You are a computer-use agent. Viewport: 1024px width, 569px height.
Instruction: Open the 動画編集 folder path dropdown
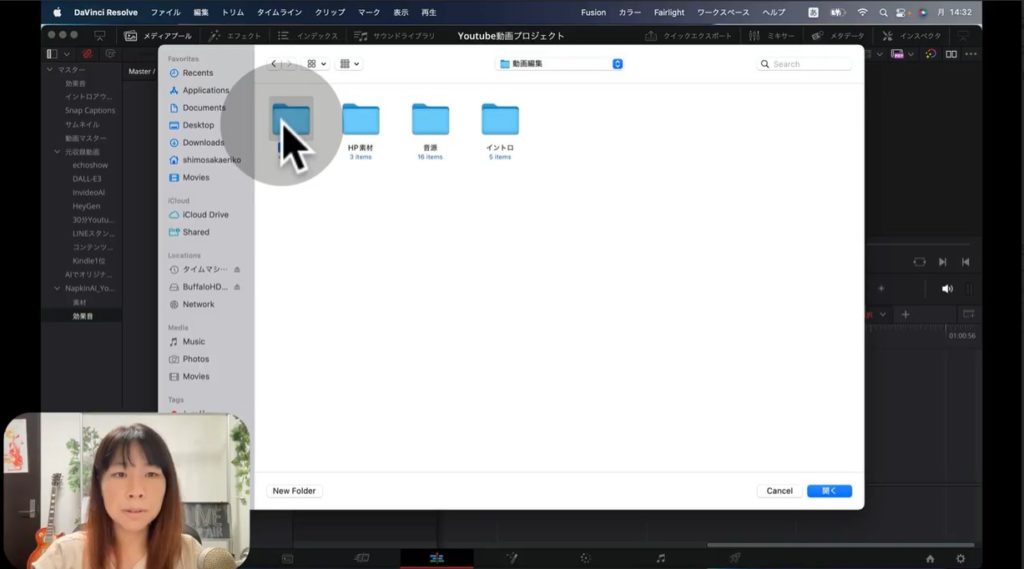pyautogui.click(x=561, y=64)
